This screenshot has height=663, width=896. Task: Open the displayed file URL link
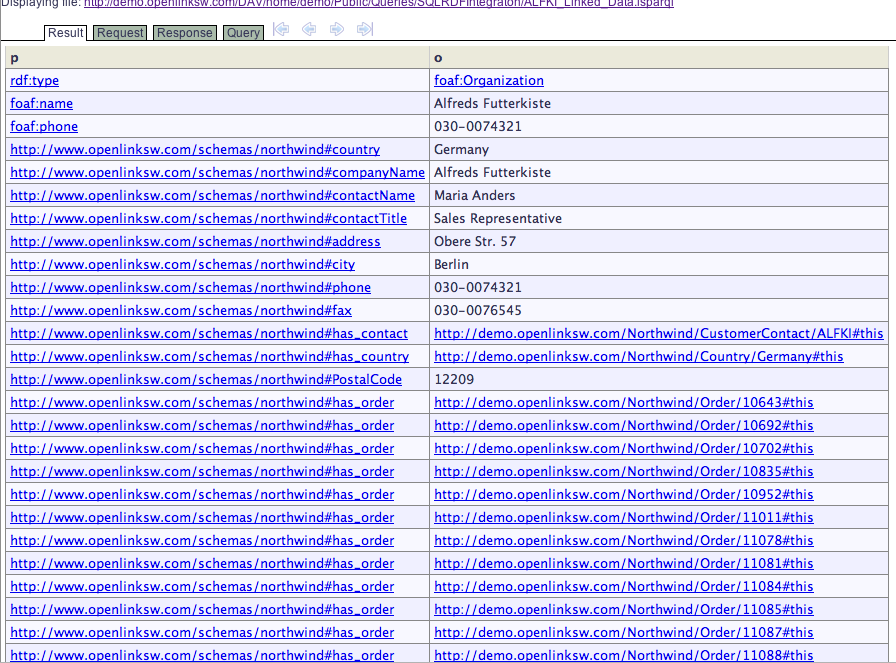point(378,4)
